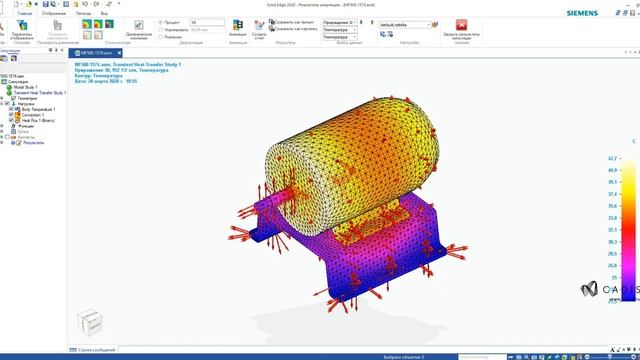This screenshot has height=360, width=640.
Task: Click first contour style icon in bottom row
Action: click(x=87, y=35)
